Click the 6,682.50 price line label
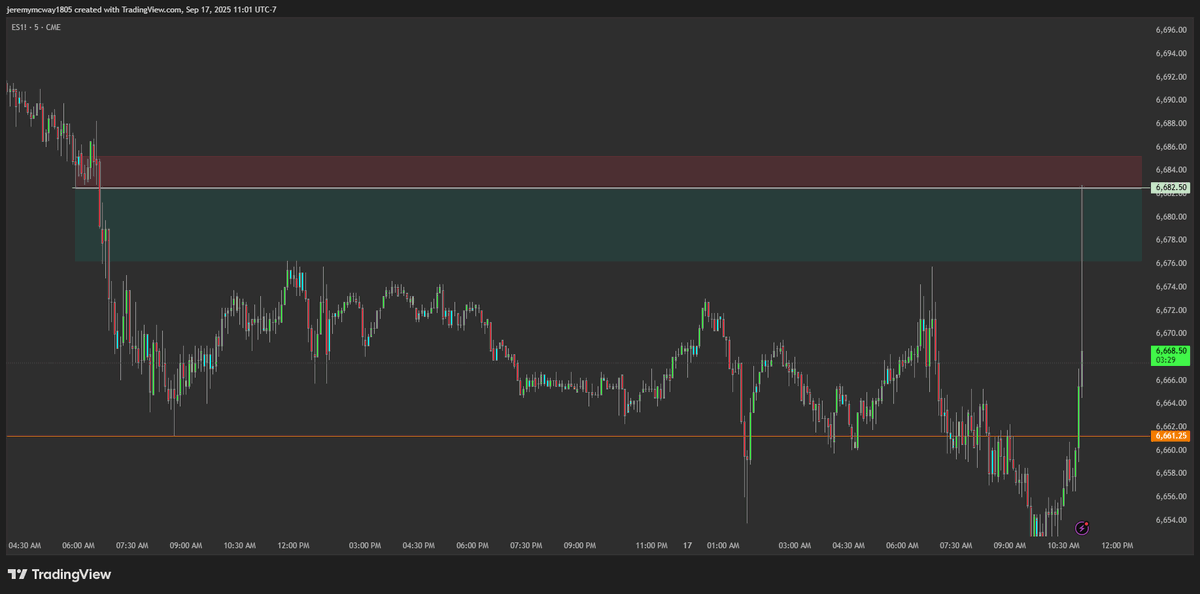The height and width of the screenshot is (594, 1200). click(1170, 187)
